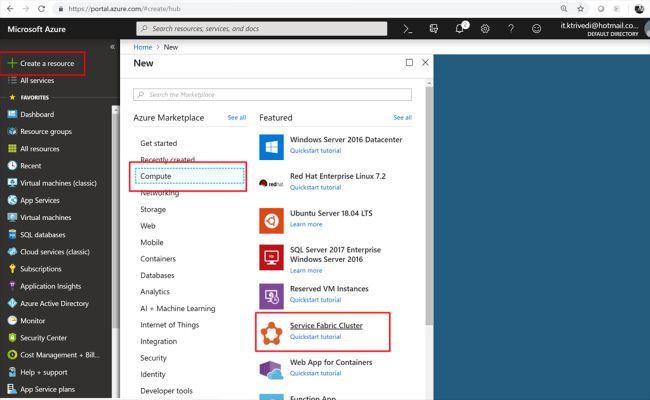Click the Virtual machines (classic) icon
Screen dimensions: 650x400
12,183
